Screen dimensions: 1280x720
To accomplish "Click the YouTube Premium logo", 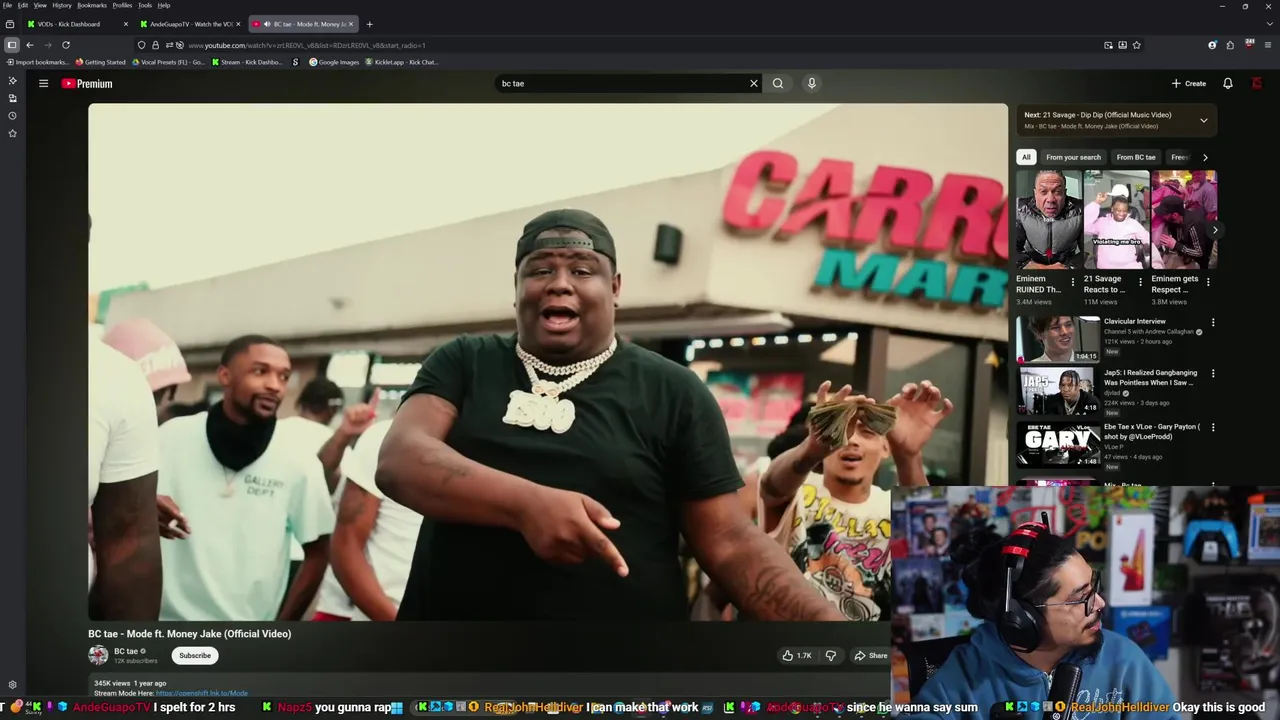I will 87,83.
